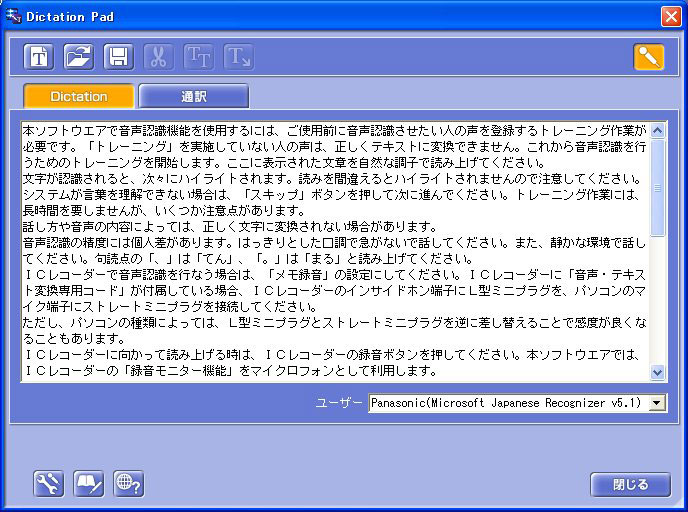This screenshot has width=688, height=512.
Task: Click the 閉じる button
Action: click(630, 485)
